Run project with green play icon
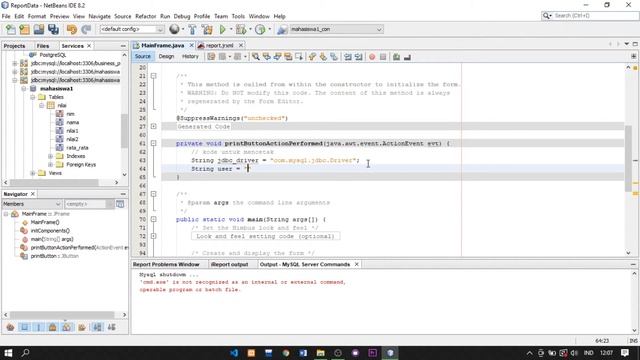The width and height of the screenshot is (640, 360). [x=222, y=29]
